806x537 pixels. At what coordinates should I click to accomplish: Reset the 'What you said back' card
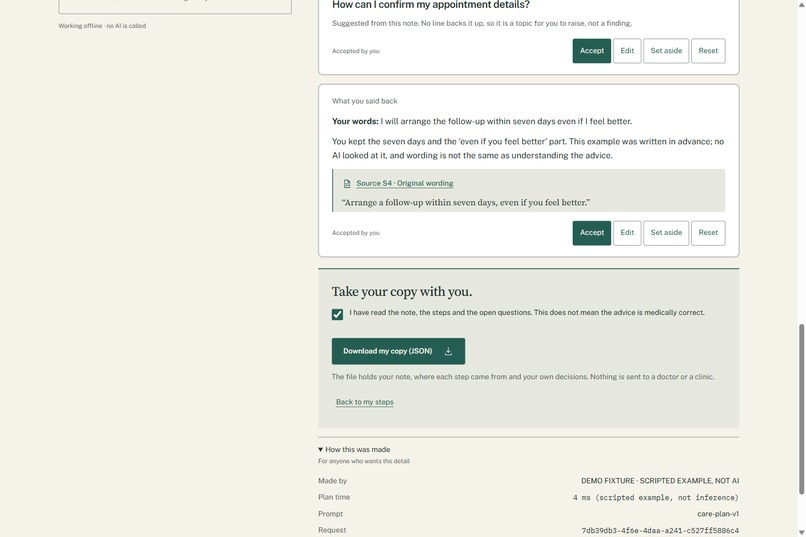coord(708,233)
